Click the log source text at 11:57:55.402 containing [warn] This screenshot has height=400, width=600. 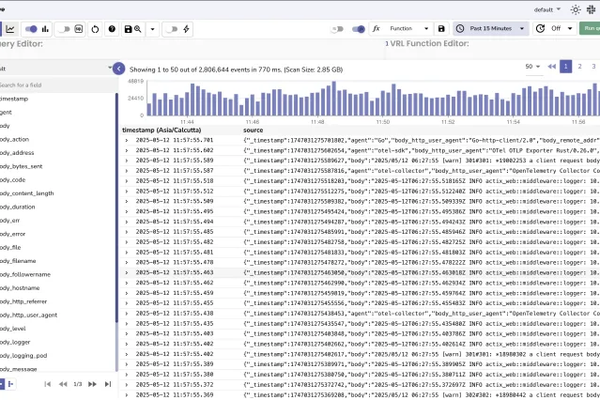421,354
